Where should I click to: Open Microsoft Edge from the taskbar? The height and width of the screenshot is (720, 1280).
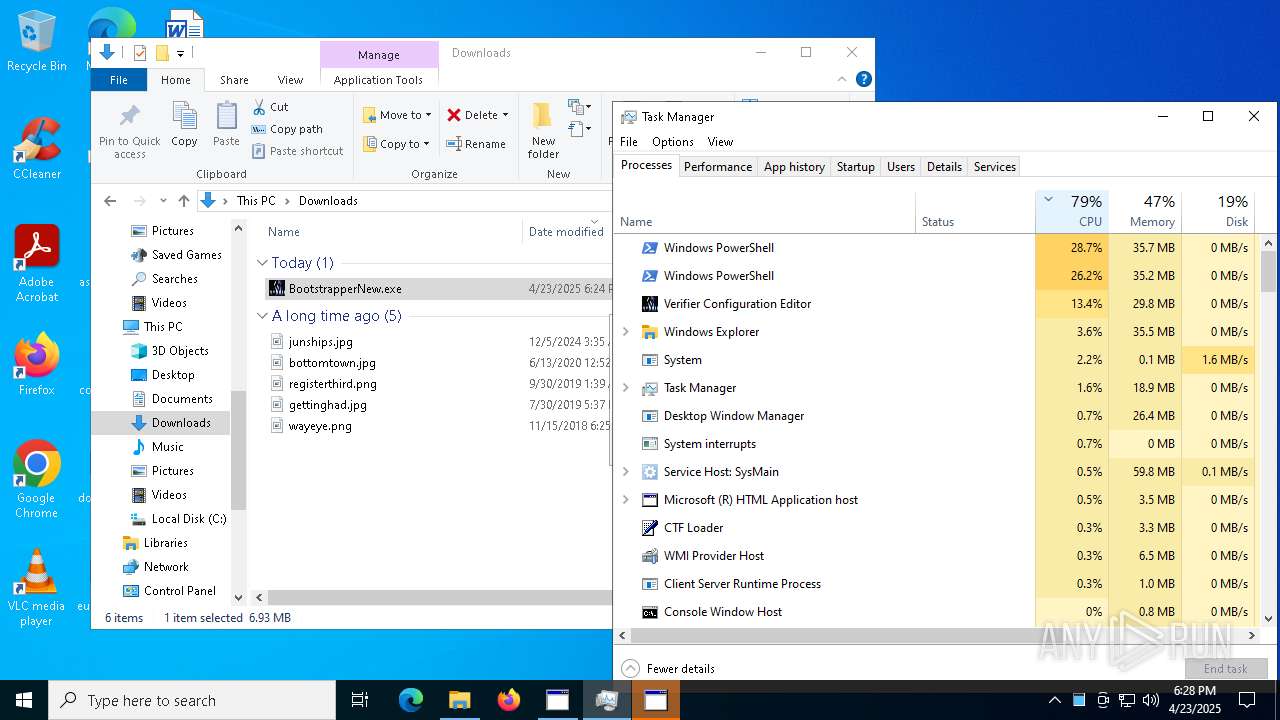411,700
